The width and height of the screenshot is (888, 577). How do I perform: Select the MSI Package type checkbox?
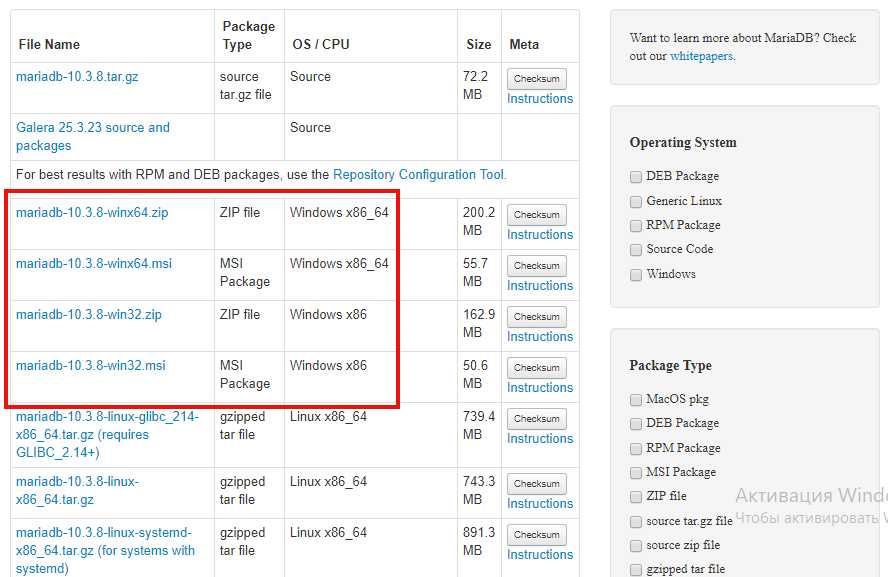[x=636, y=472]
